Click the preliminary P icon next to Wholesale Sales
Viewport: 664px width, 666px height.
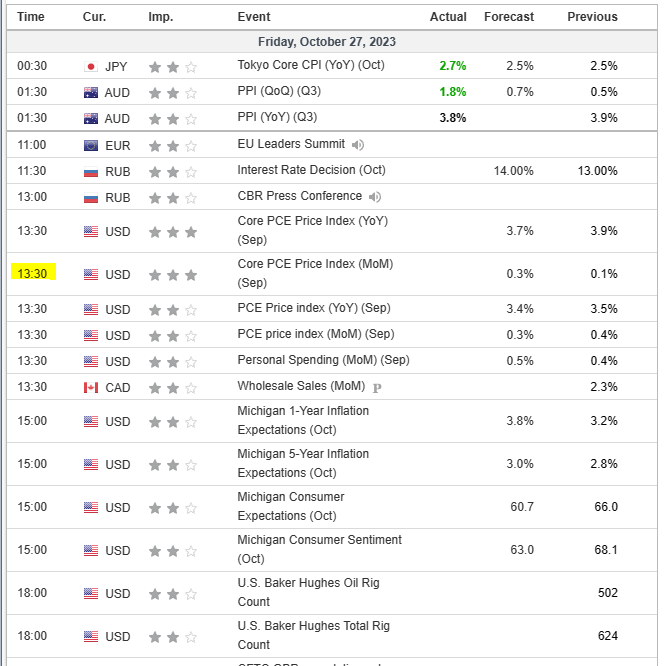click(377, 387)
